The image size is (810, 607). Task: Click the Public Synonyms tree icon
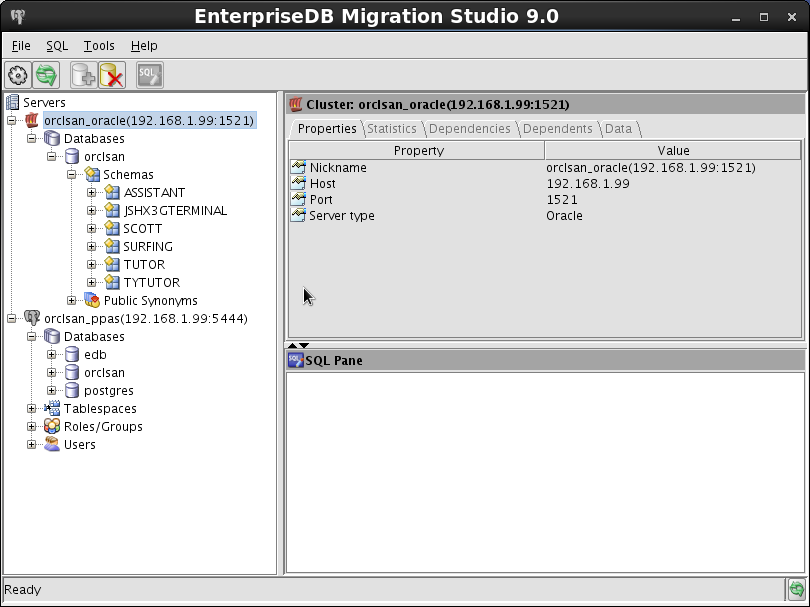pyautogui.click(x=92, y=300)
